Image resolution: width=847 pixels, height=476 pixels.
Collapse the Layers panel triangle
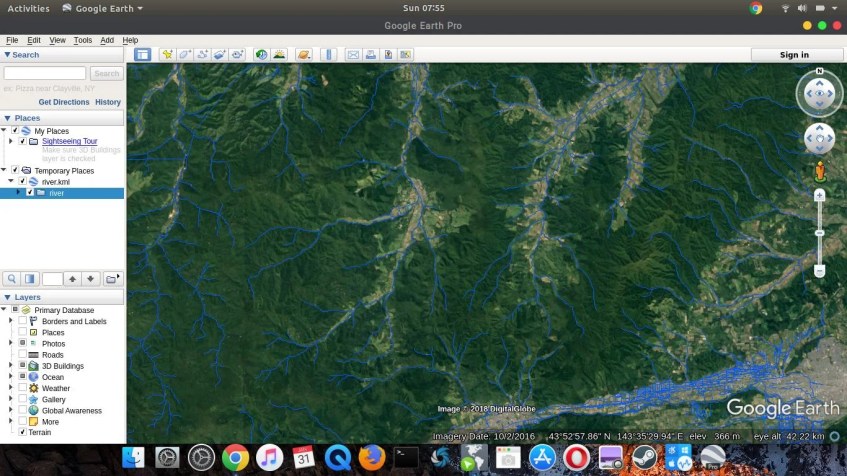click(7, 297)
